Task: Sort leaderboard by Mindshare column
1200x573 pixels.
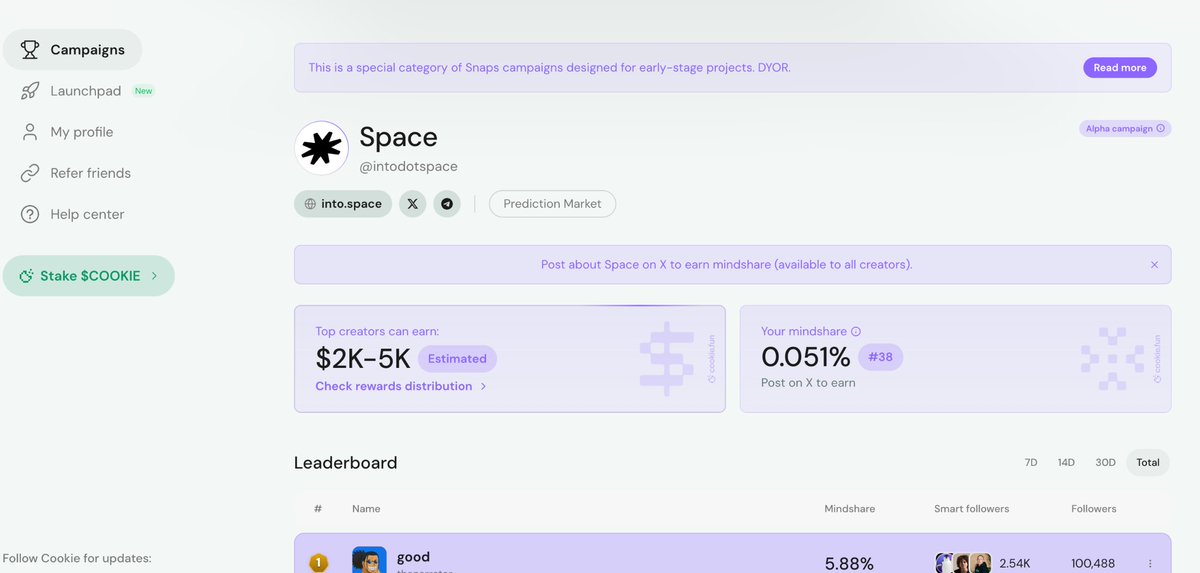Action: click(849, 509)
